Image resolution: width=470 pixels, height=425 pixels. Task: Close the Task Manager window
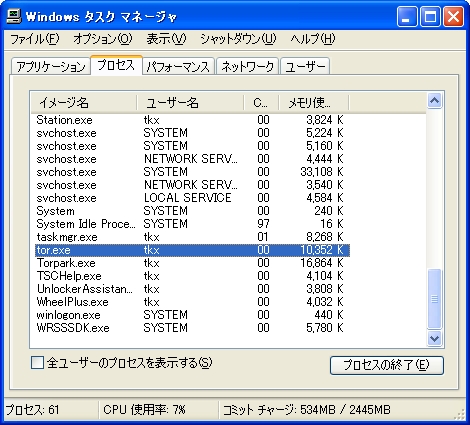[453, 16]
